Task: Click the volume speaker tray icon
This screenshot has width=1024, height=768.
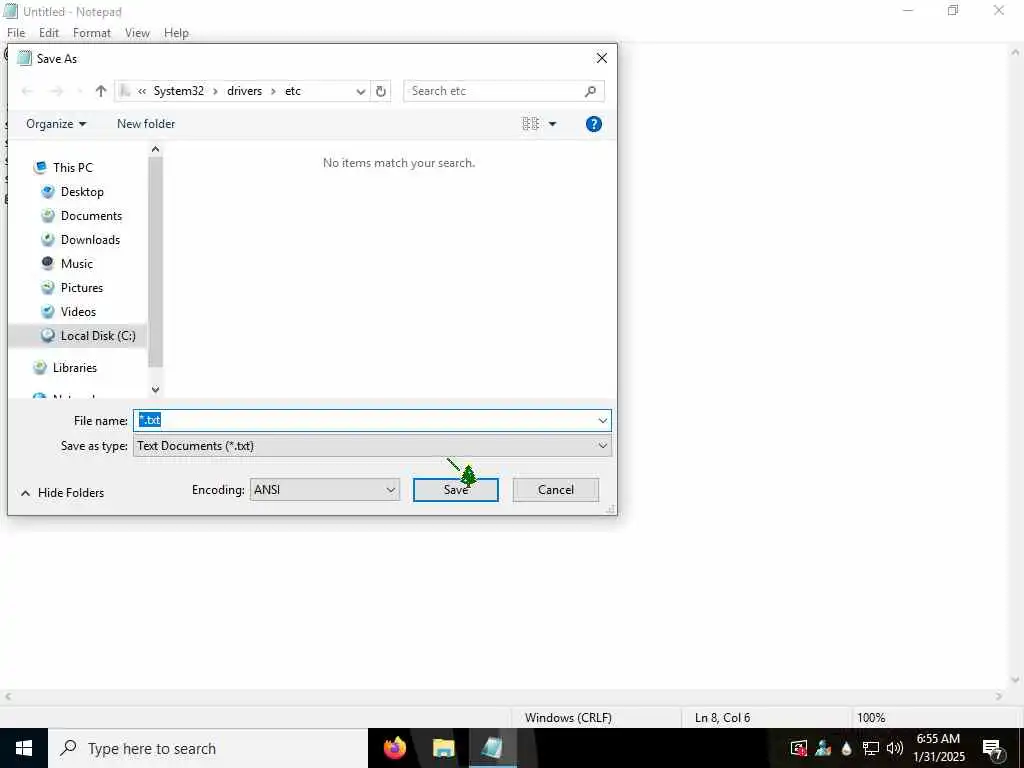Action: click(x=895, y=748)
